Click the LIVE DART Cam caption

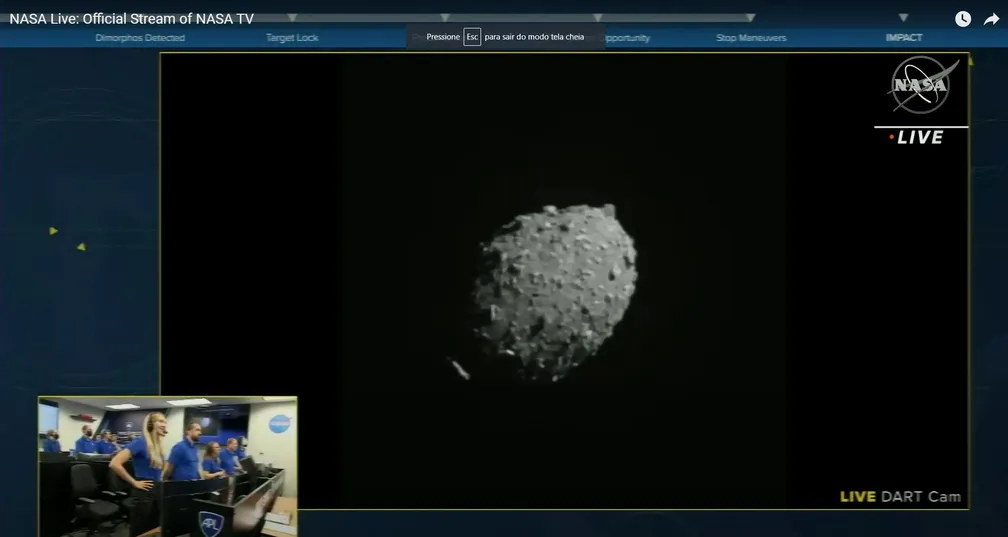click(900, 497)
